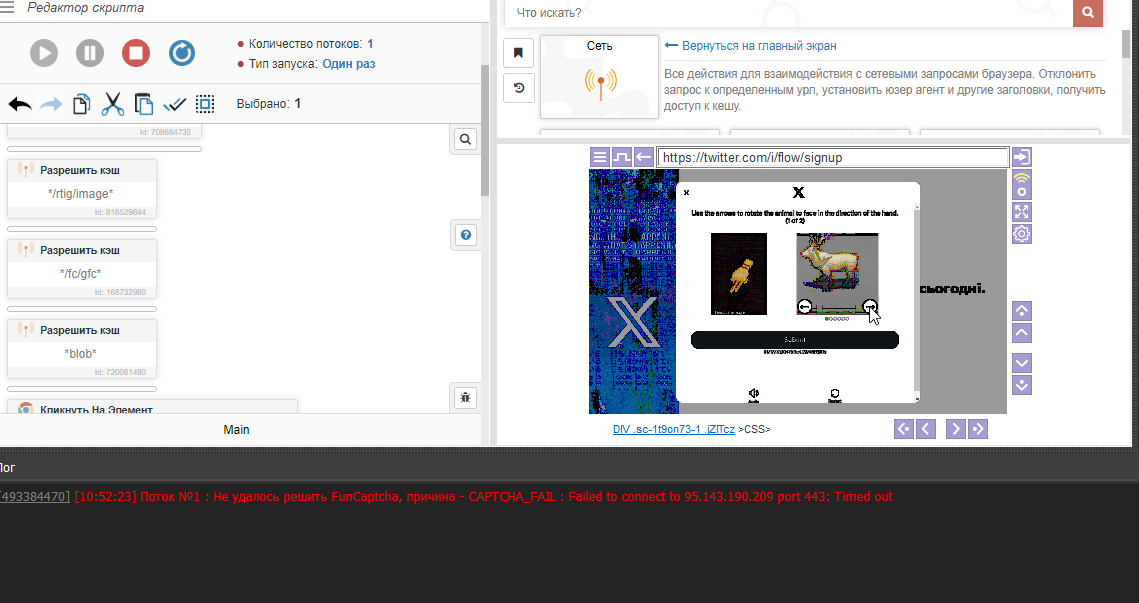Open the script search magnifier button
This screenshot has width=1139, height=603.
coord(465,140)
